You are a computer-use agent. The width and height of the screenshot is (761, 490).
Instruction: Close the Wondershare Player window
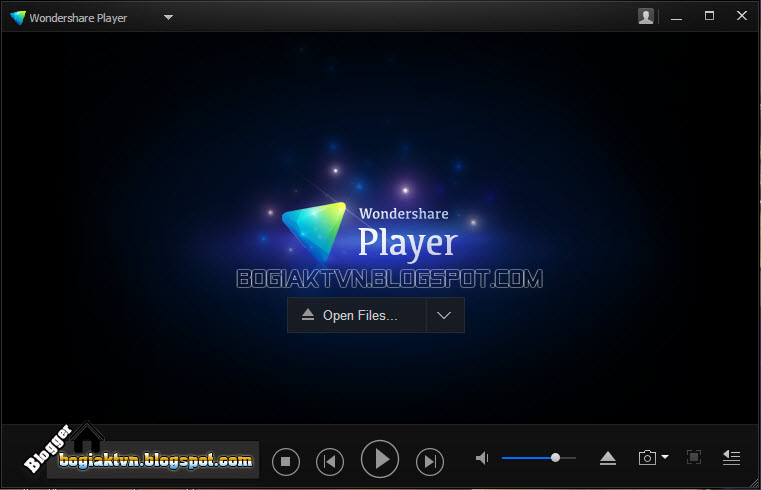pyautogui.click(x=742, y=16)
